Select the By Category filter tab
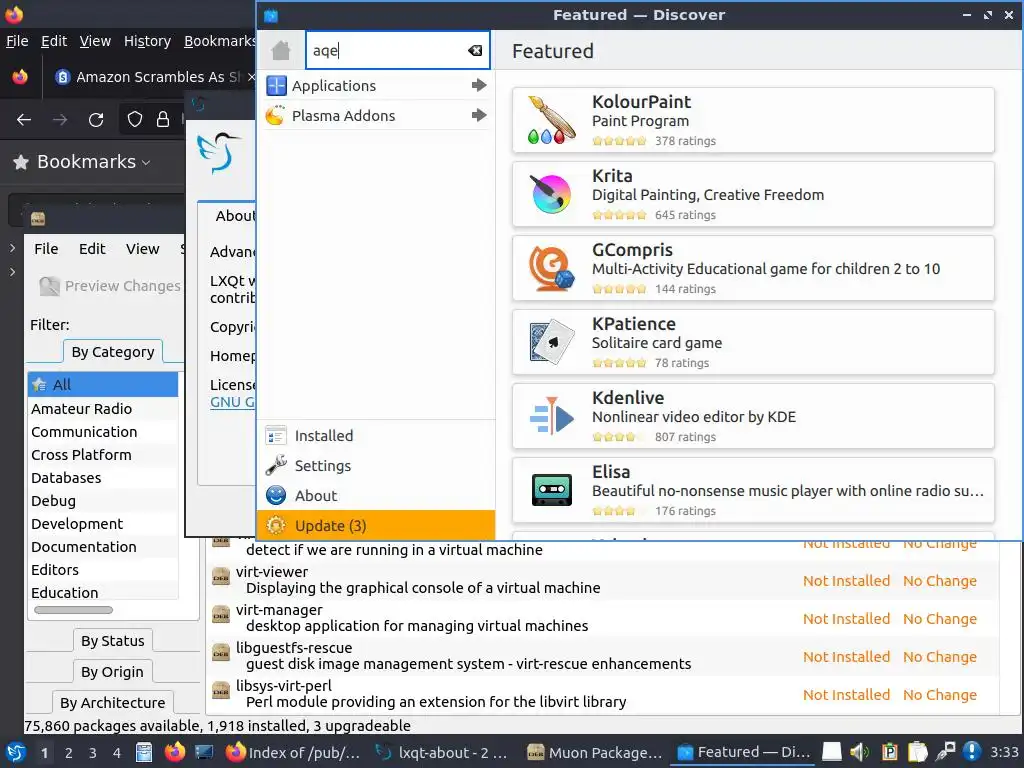The height and width of the screenshot is (768, 1024). (113, 352)
